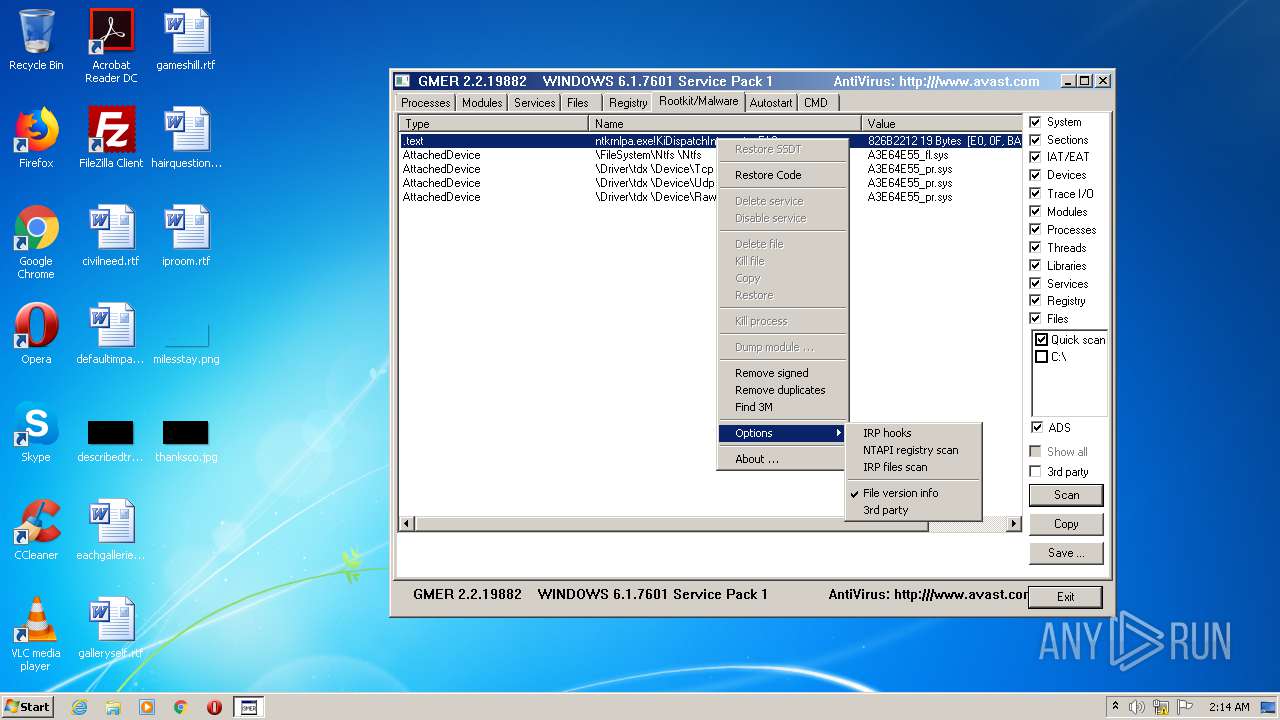Toggle the Registry scan checkbox
The height and width of the screenshot is (720, 1280).
click(x=1035, y=301)
